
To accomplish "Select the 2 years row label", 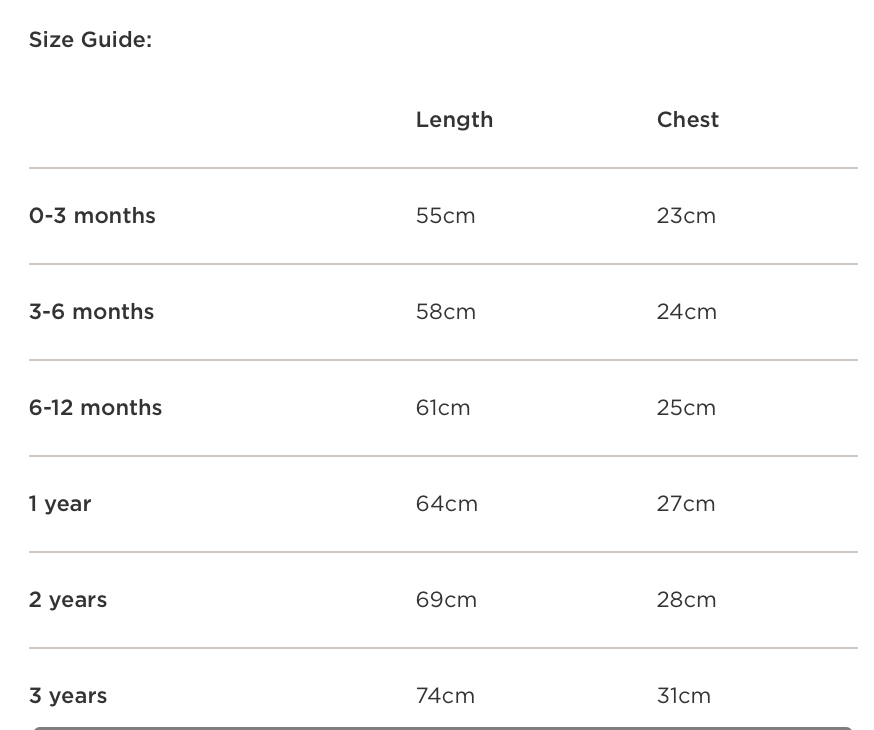I will [x=68, y=600].
